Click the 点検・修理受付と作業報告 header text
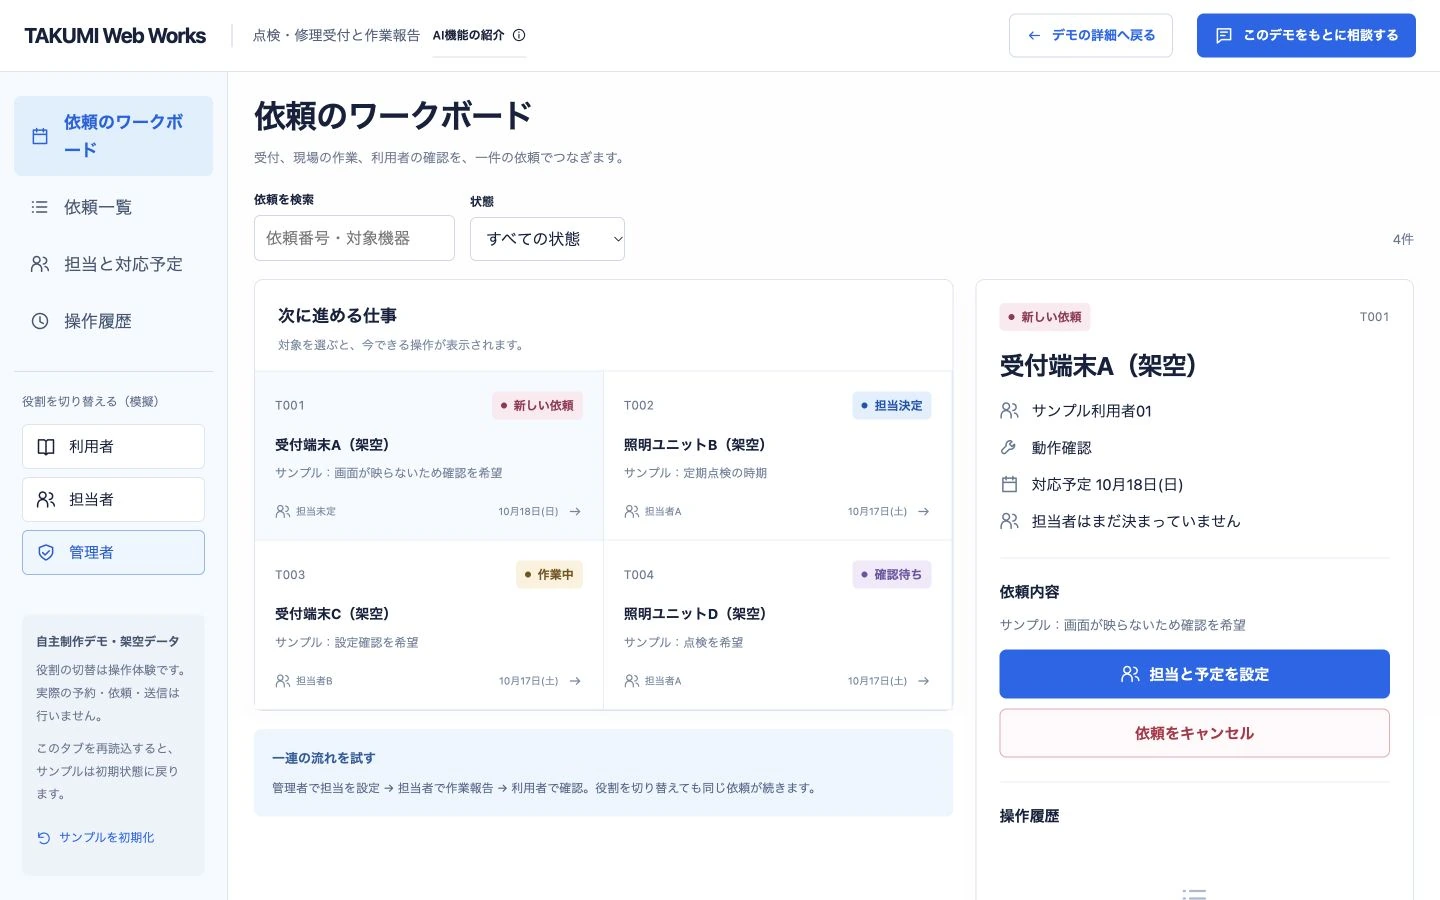This screenshot has width=1440, height=900. 336,35
